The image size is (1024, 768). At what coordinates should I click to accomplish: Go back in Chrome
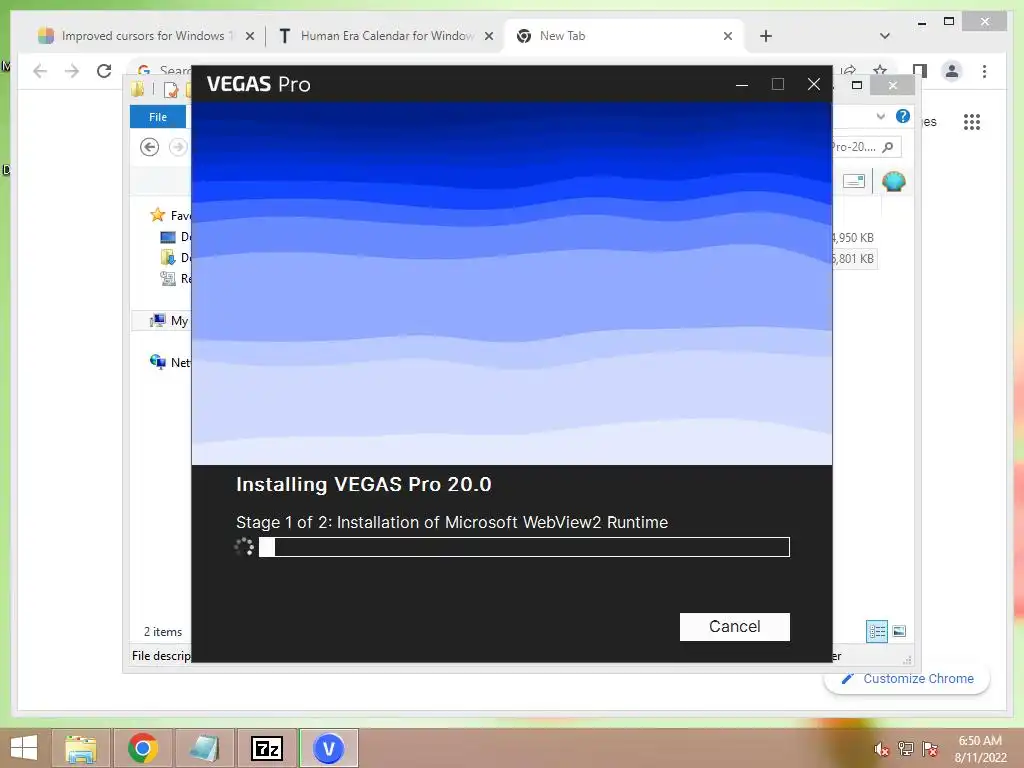pos(40,71)
